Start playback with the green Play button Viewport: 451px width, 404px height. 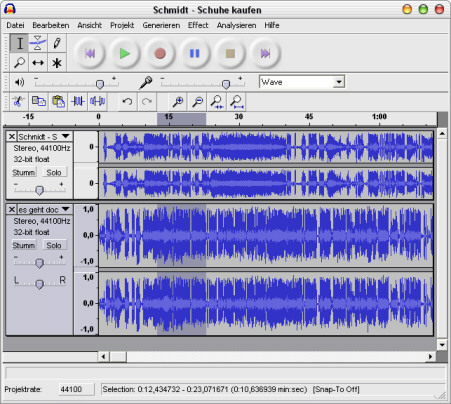point(124,53)
